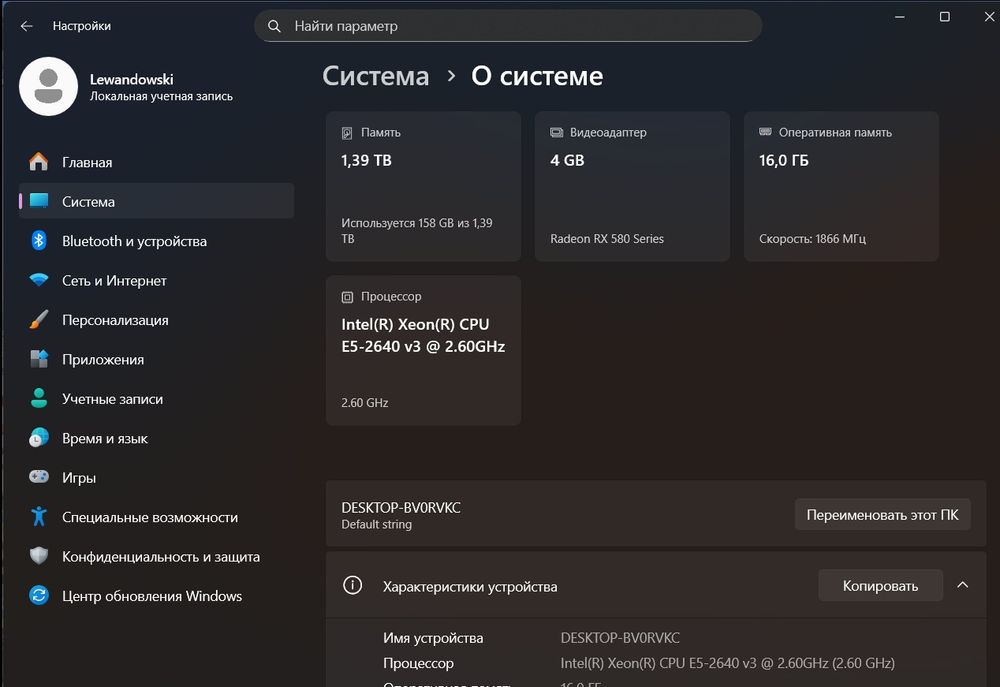This screenshot has height=687, width=1000.
Task: Click the paintbrush Персонализация icon
Action: pos(39,320)
